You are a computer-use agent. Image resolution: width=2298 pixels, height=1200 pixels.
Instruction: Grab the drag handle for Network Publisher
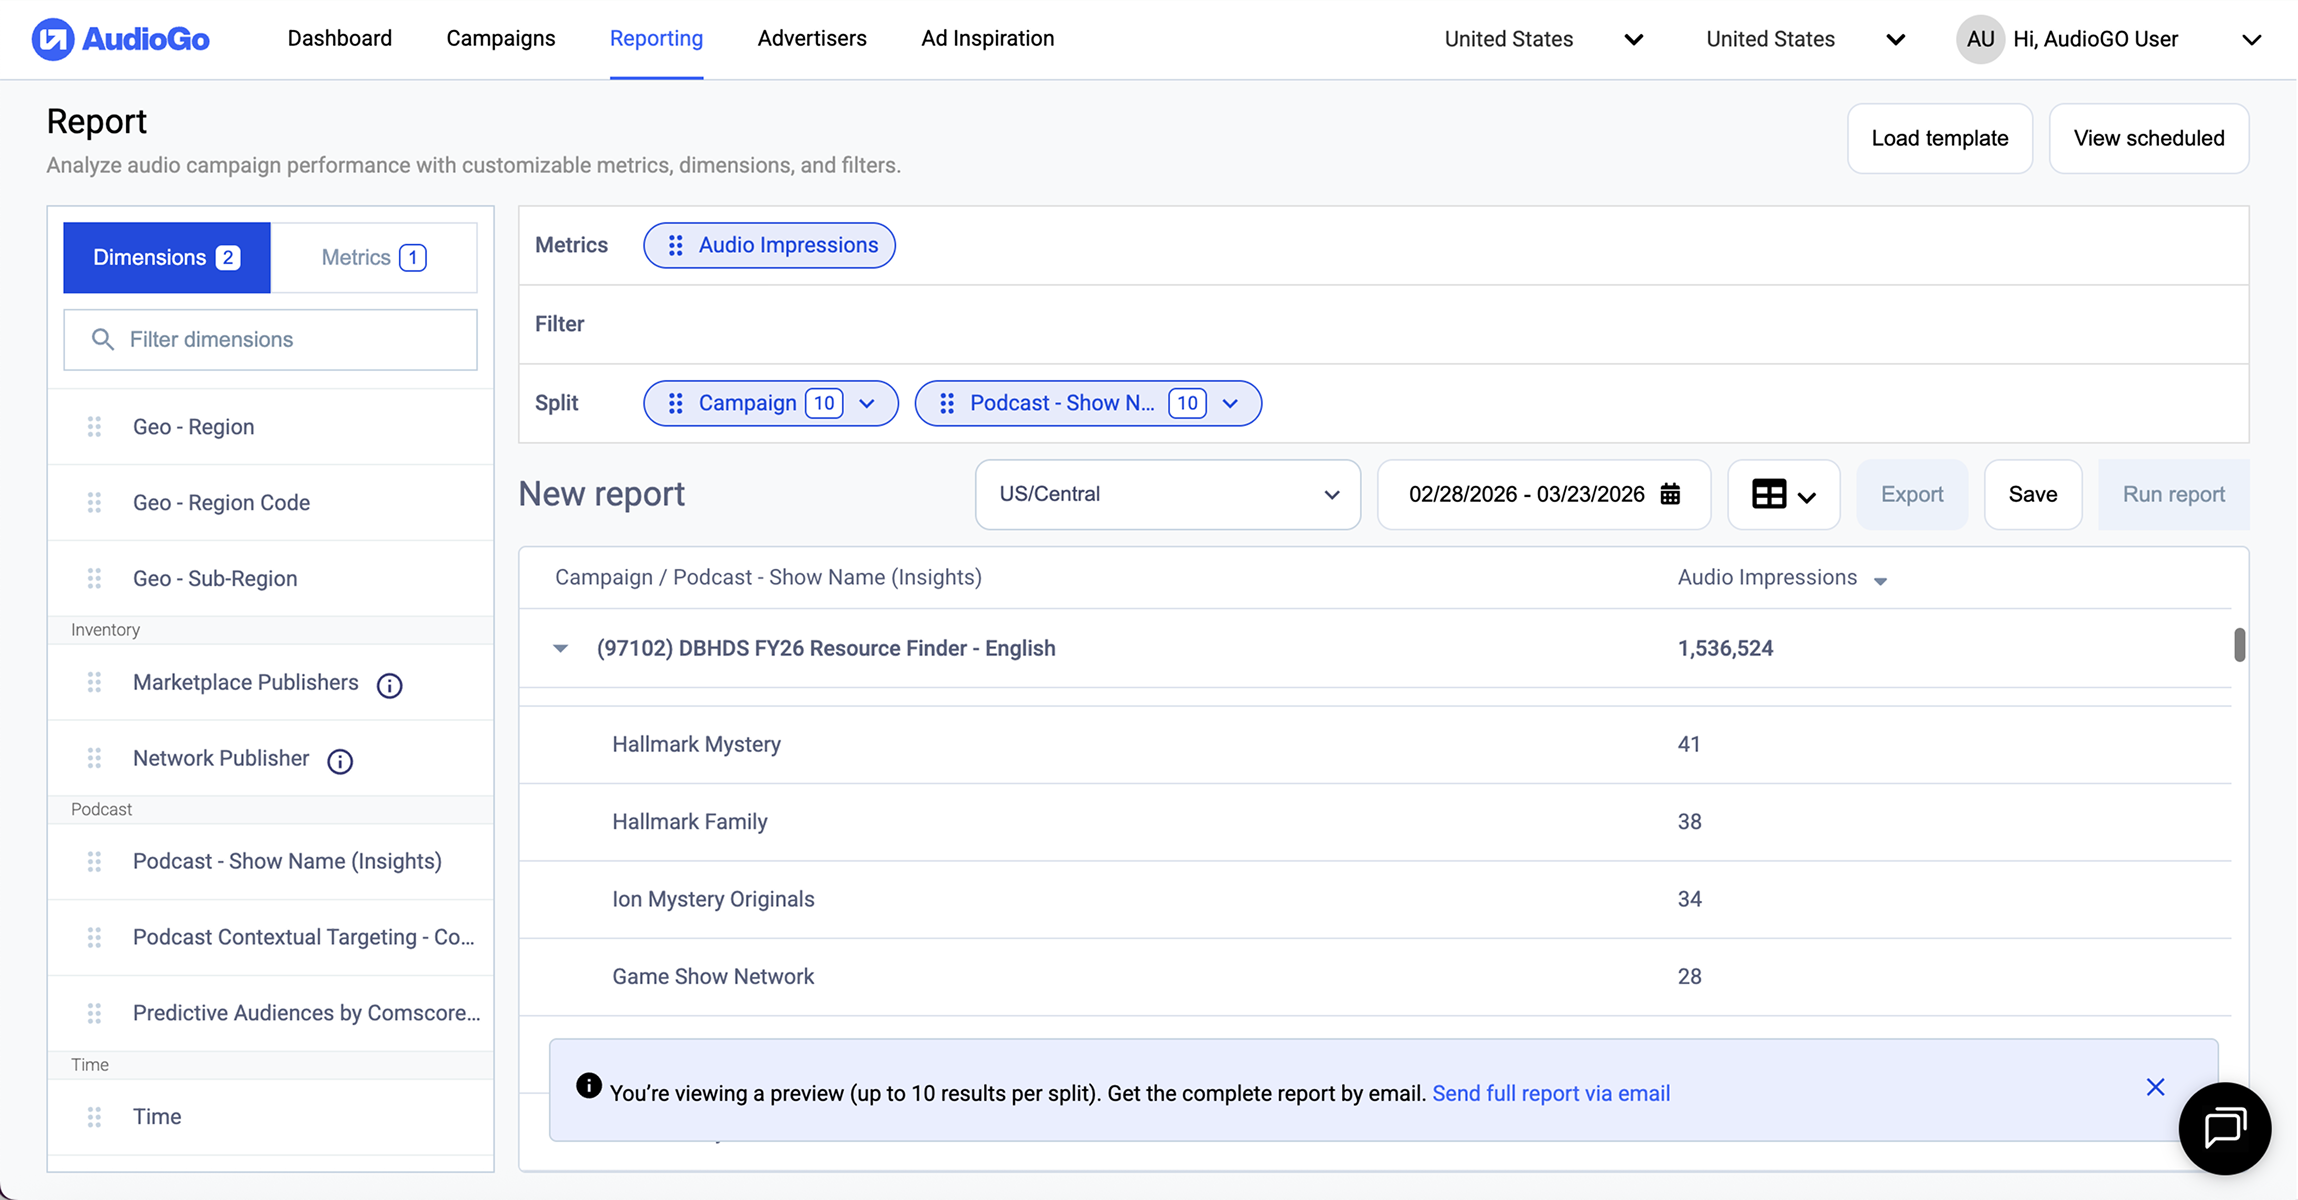click(x=94, y=758)
